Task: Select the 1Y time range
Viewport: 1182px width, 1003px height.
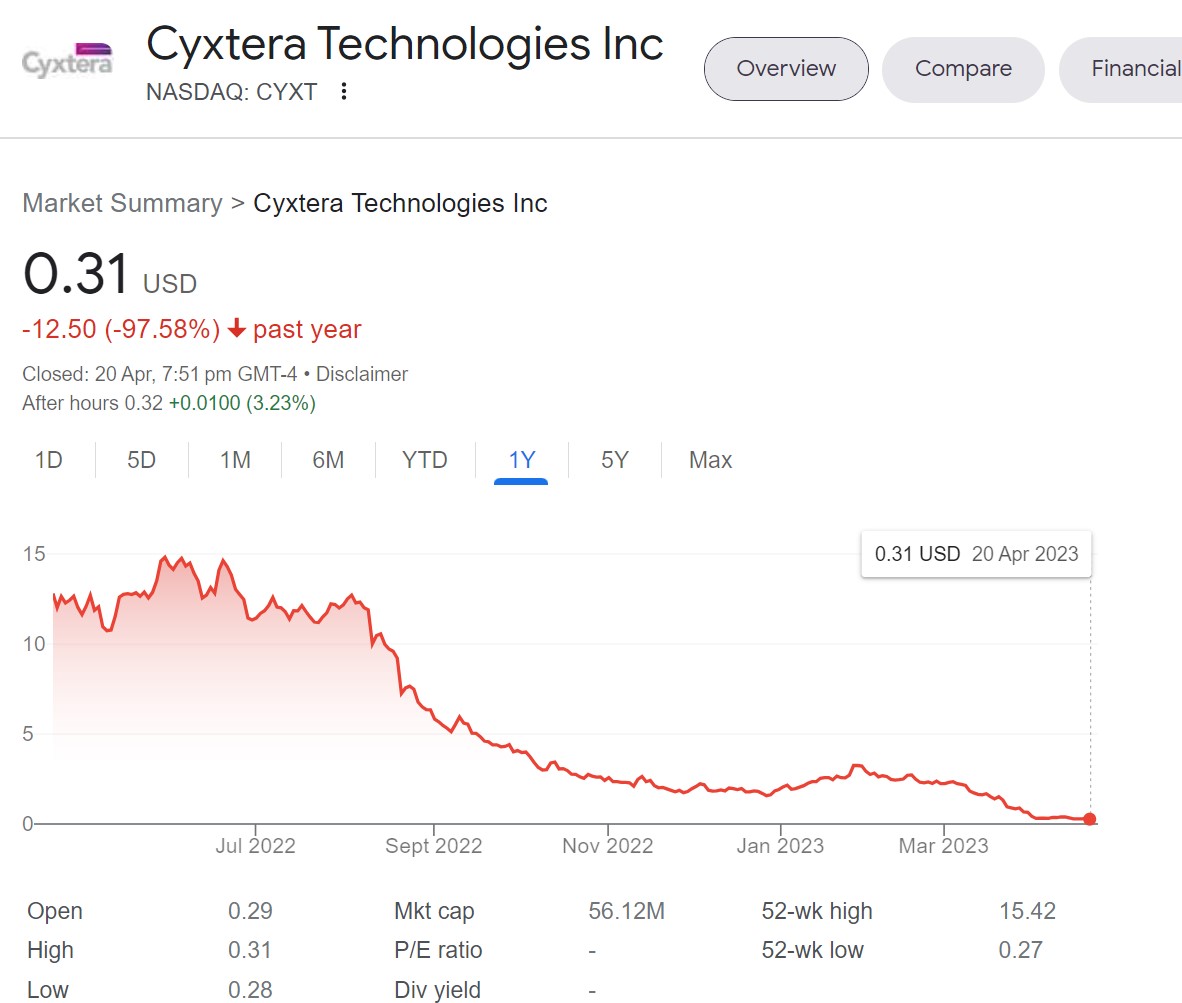Action: tap(522, 460)
